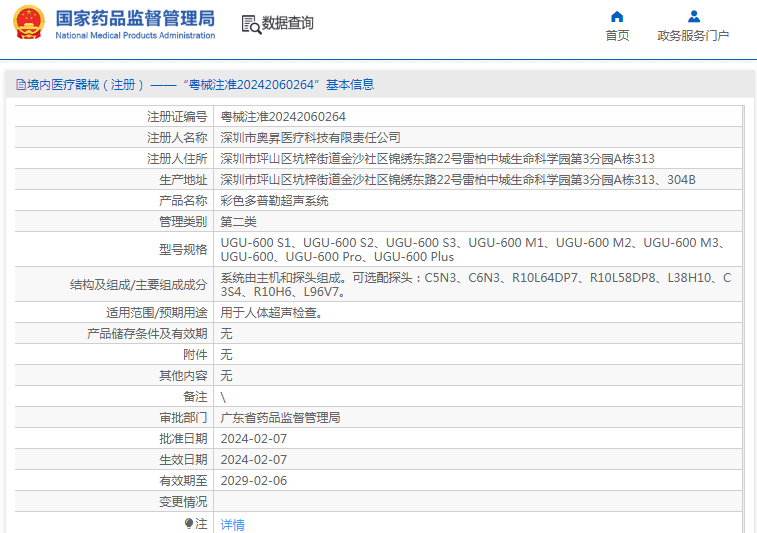Click the 产品名称 label
757x533 pixels.
click(183, 201)
